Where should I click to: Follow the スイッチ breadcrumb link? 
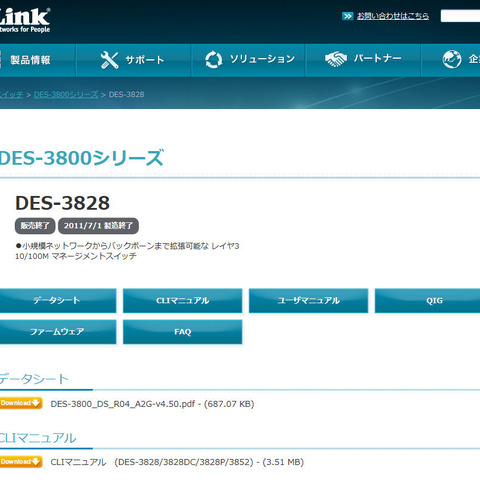click(x=11, y=95)
